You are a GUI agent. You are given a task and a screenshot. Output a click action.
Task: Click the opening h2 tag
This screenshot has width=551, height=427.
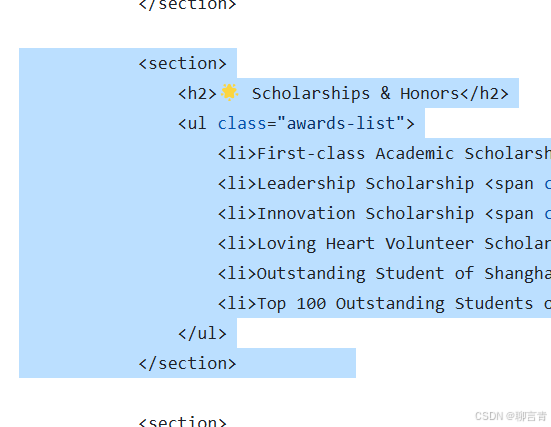click(x=197, y=93)
